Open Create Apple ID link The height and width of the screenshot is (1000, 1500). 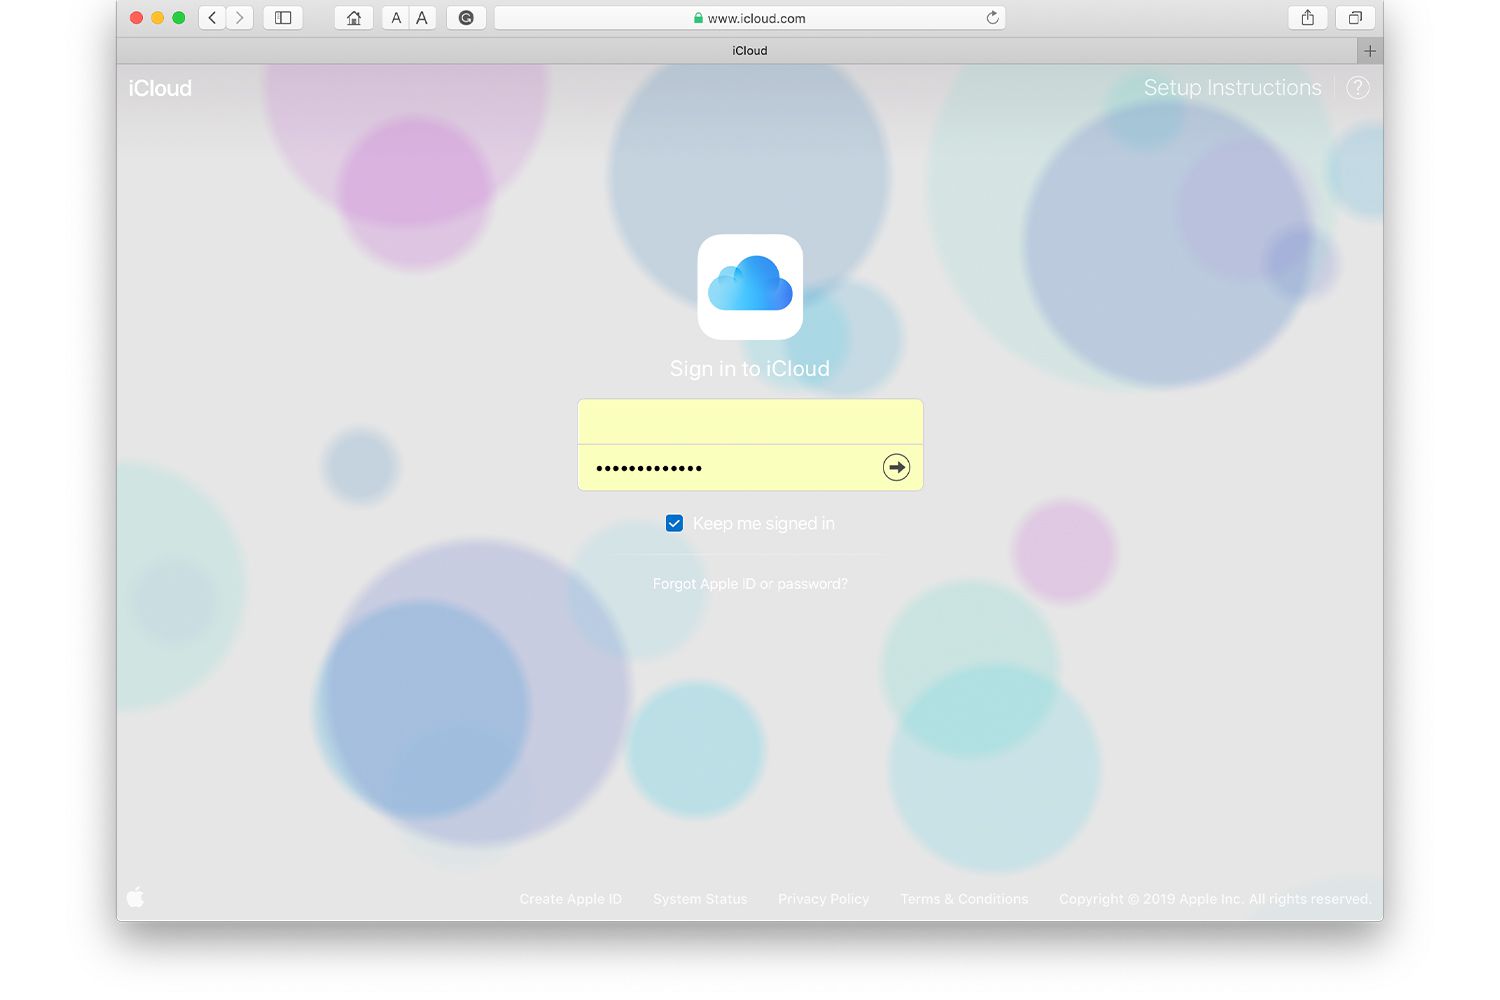[571, 899]
